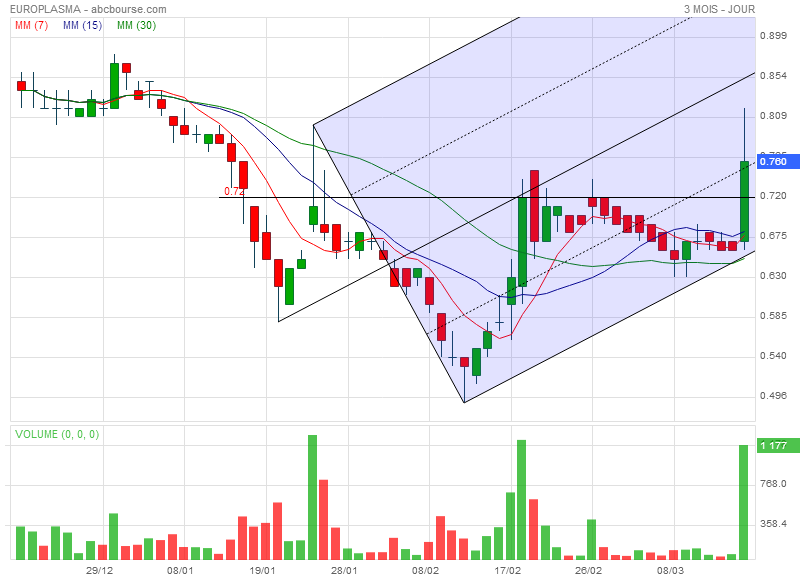
Task: Click the 358.4 volume axis label
Action: coord(773,523)
